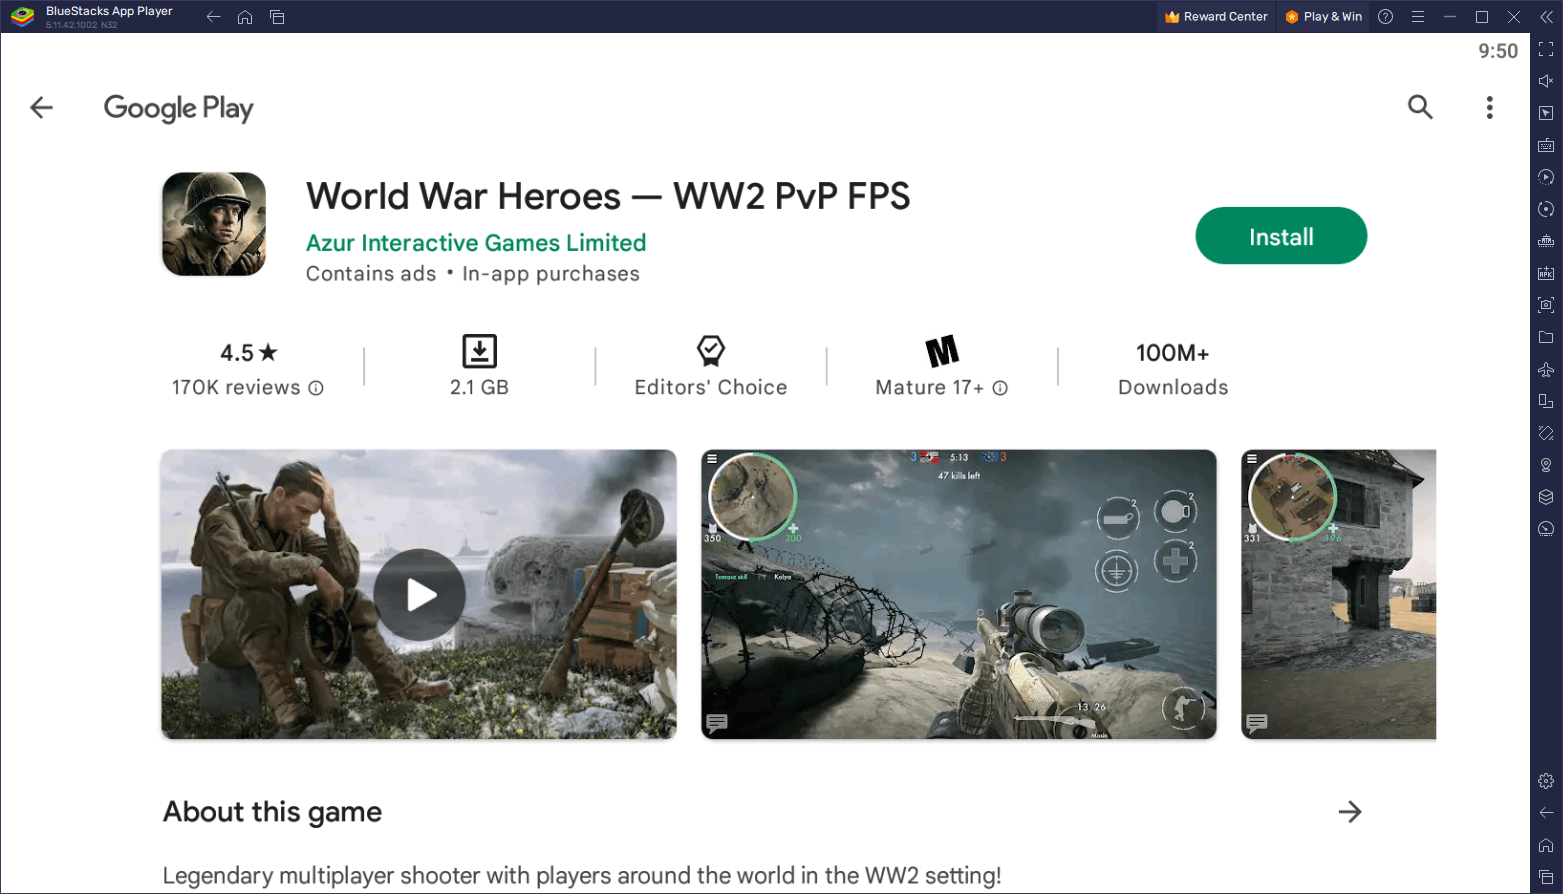Open the multi-instance manager layers icon

tap(1546, 497)
